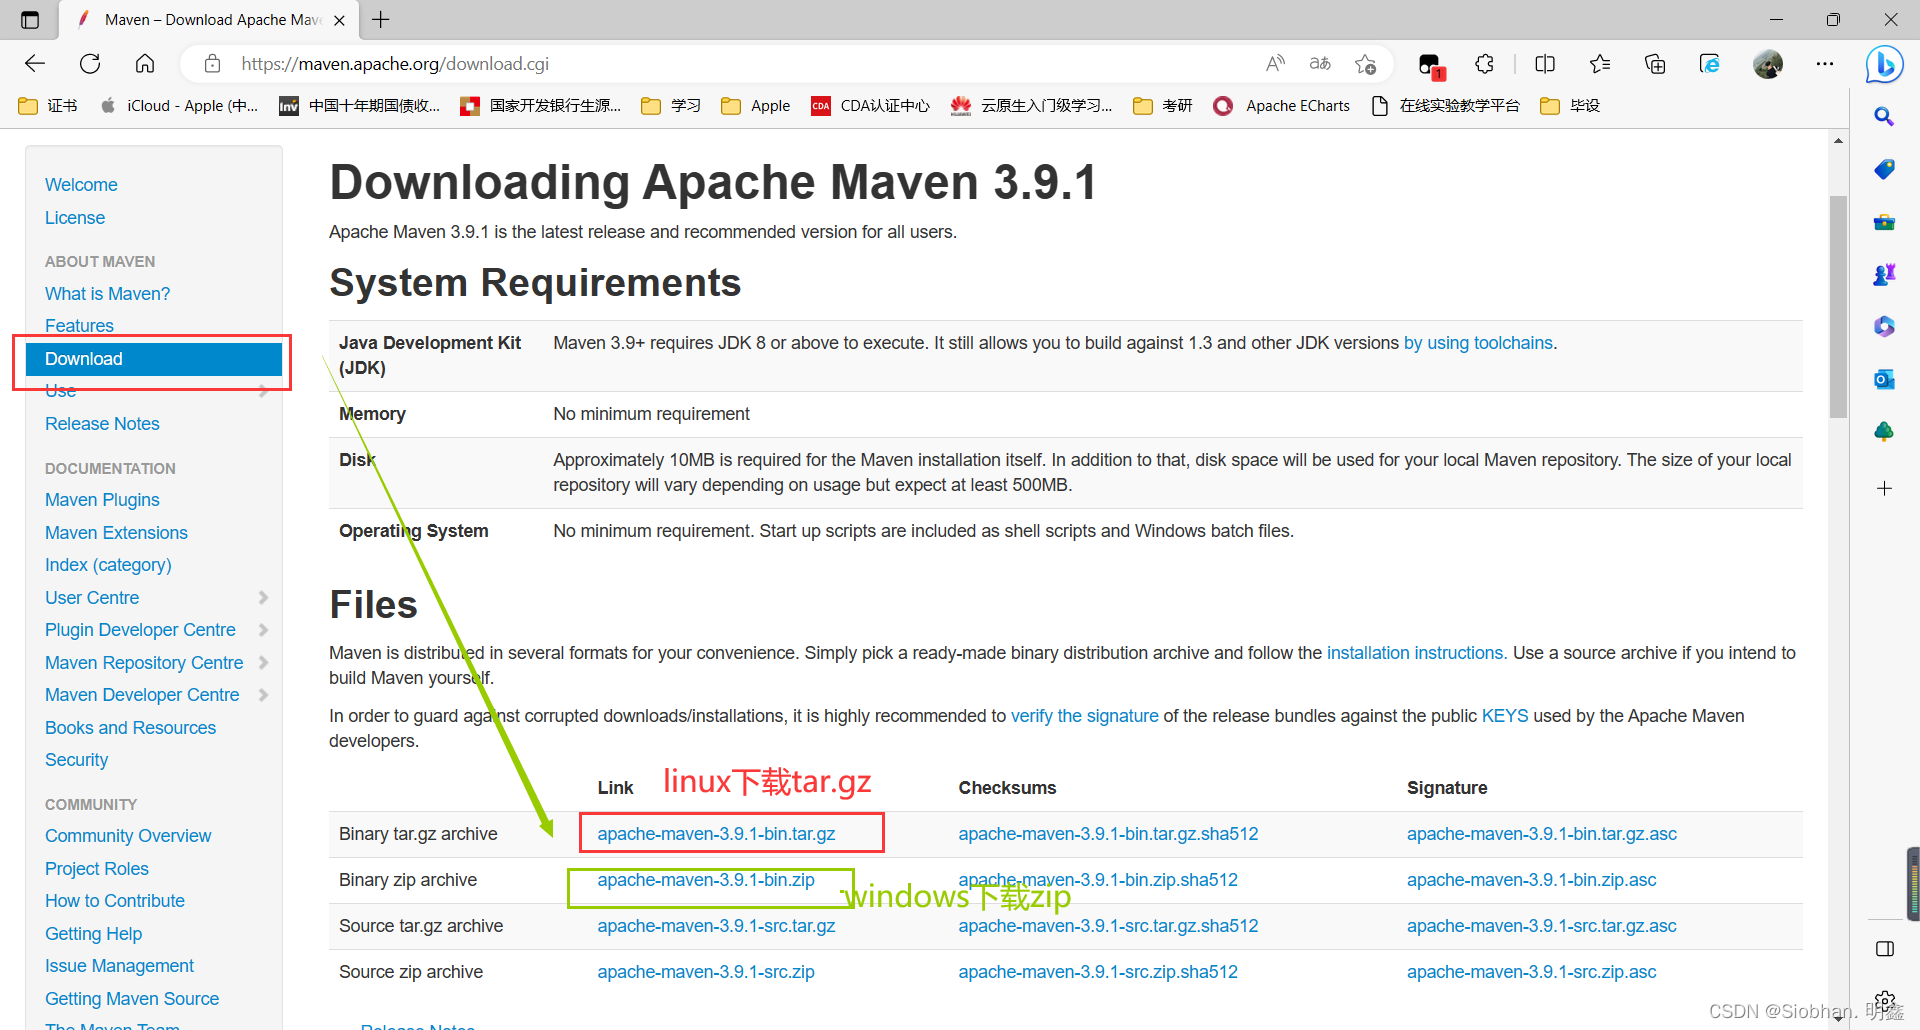Open Maven Plugins documentation

click(x=102, y=500)
